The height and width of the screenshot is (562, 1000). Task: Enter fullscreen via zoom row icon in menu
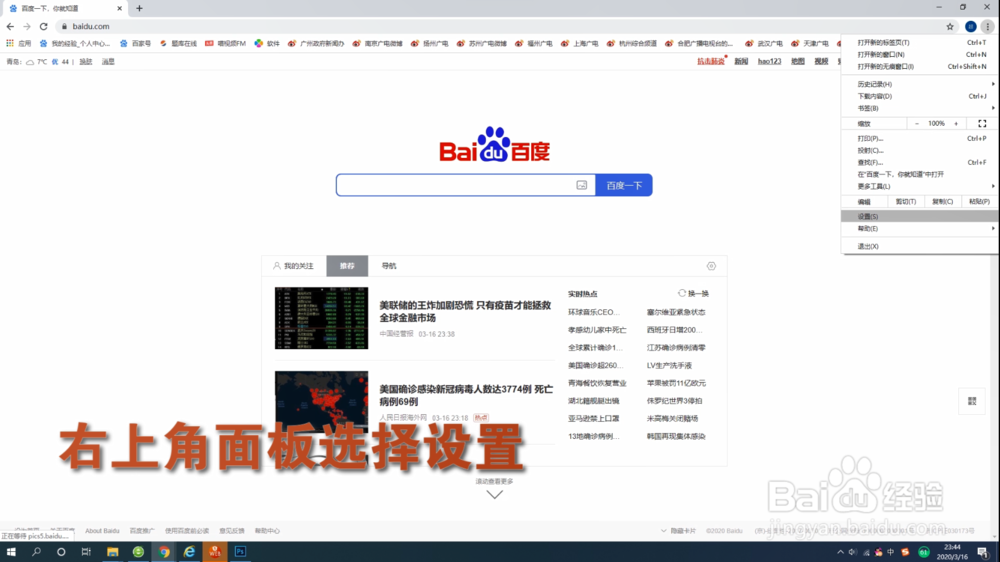click(982, 124)
